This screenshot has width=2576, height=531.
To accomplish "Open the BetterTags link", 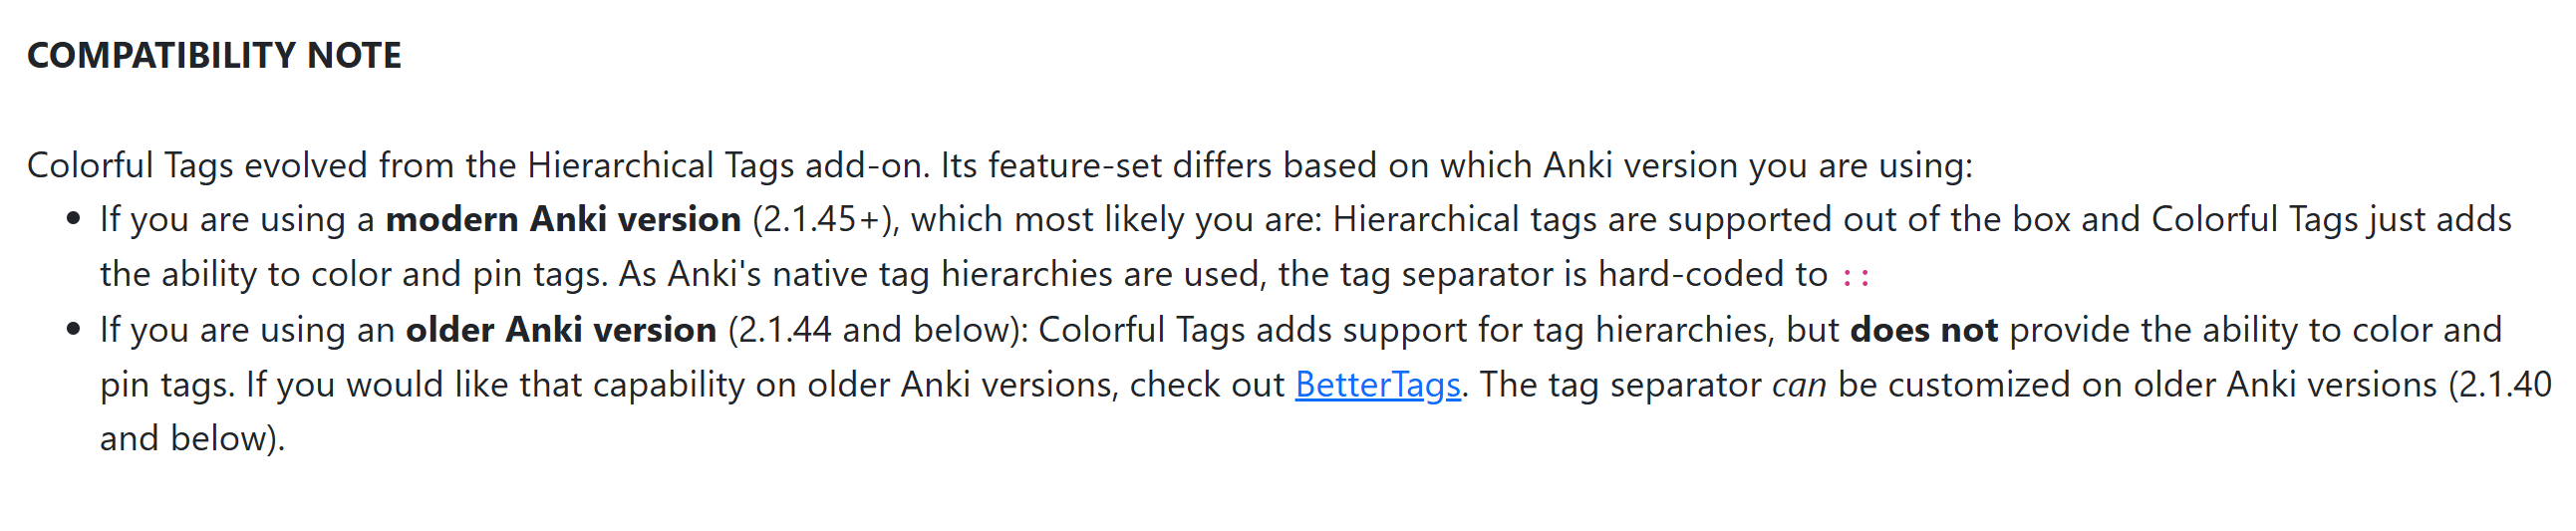I will (1377, 385).
